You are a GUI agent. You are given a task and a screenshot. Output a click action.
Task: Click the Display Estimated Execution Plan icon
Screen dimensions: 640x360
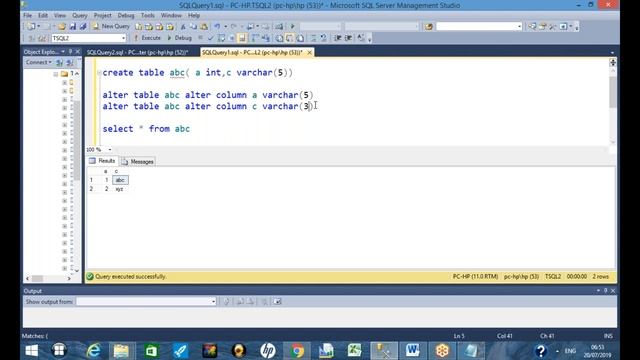point(221,38)
